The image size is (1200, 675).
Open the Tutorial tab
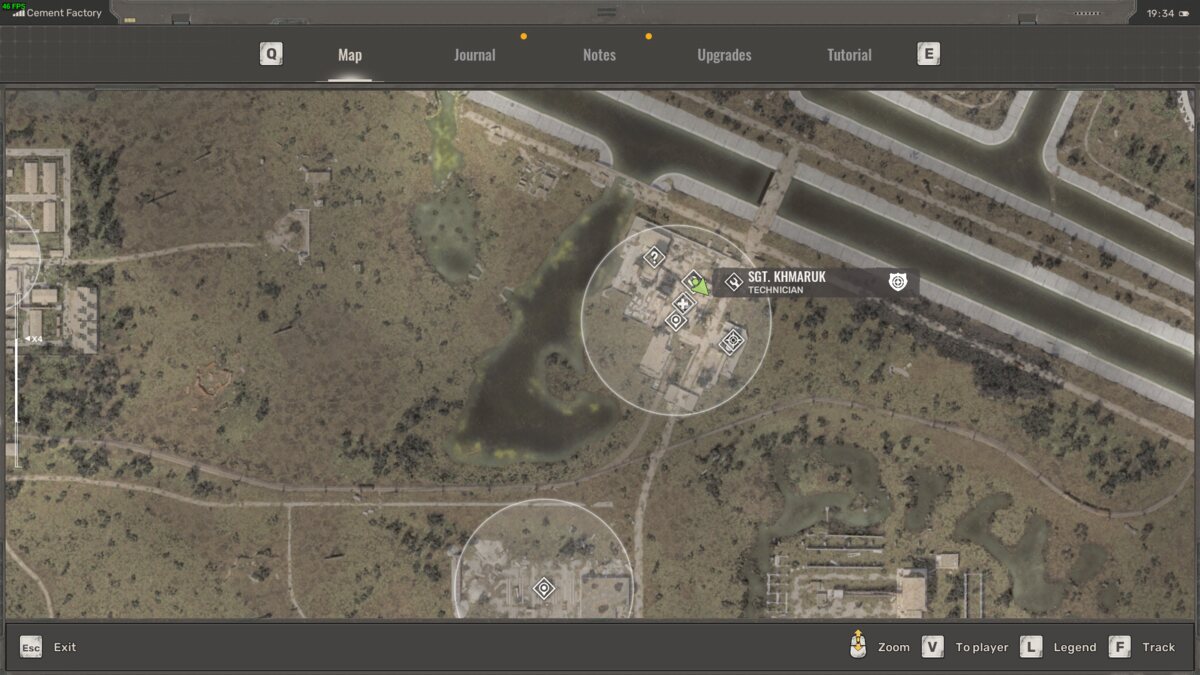pos(849,55)
